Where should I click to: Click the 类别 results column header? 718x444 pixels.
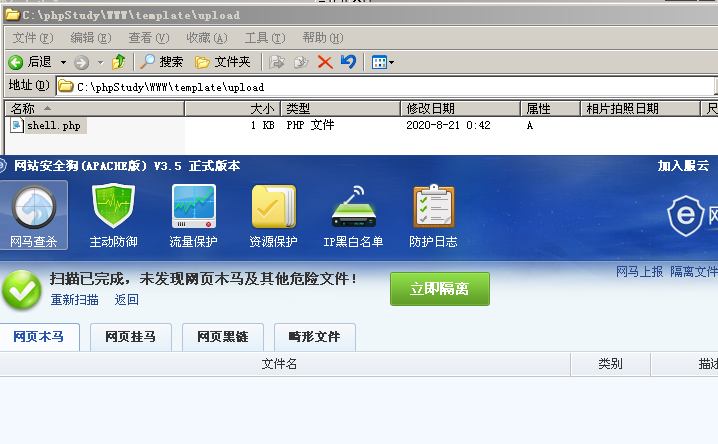610,364
